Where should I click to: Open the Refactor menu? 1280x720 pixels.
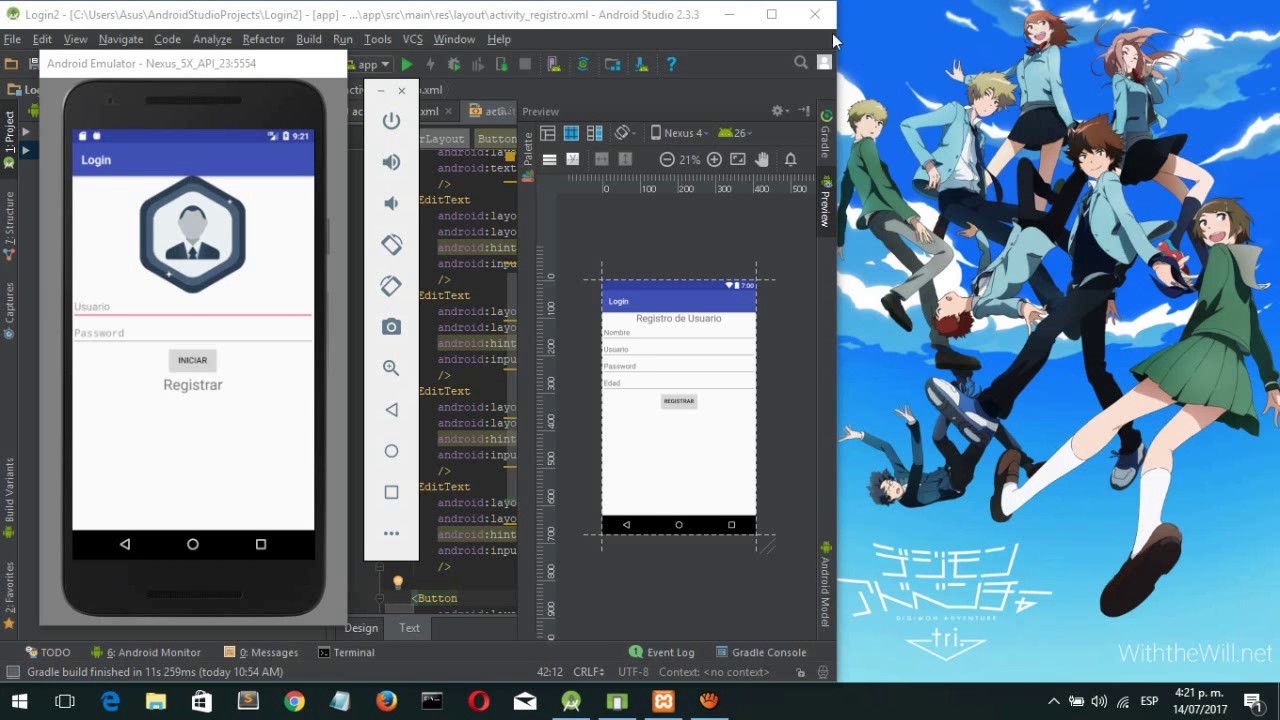pos(263,39)
